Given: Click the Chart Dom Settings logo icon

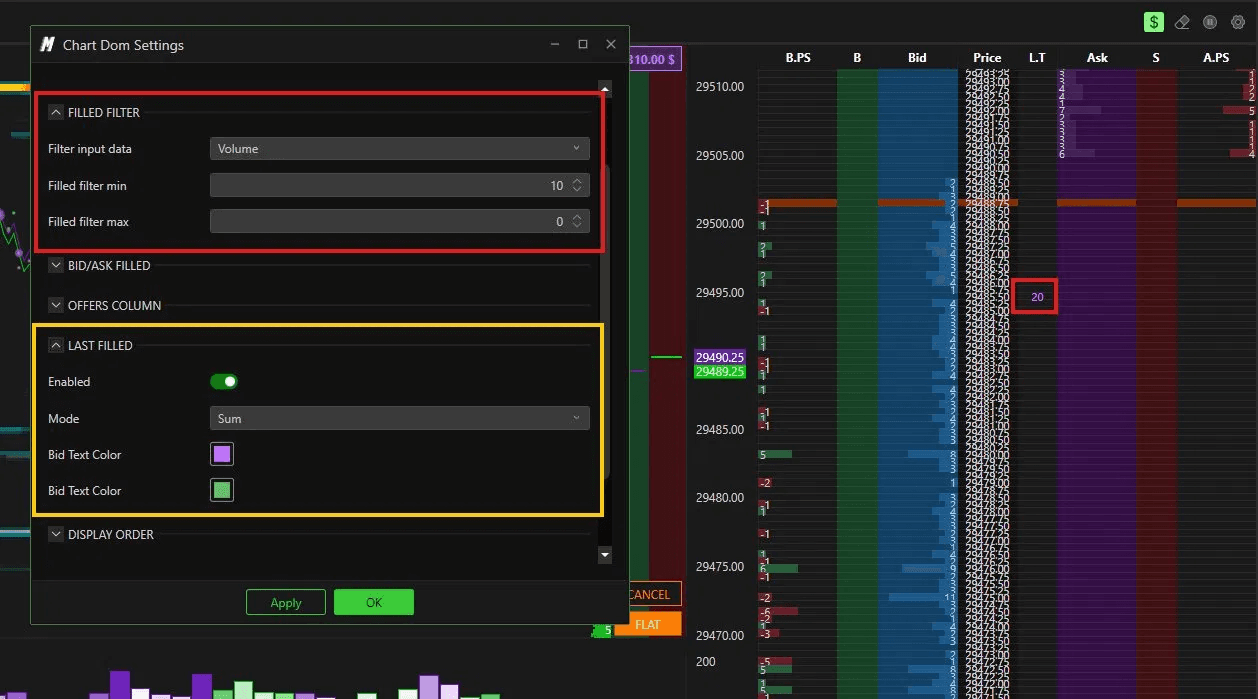Looking at the screenshot, I should coord(47,44).
